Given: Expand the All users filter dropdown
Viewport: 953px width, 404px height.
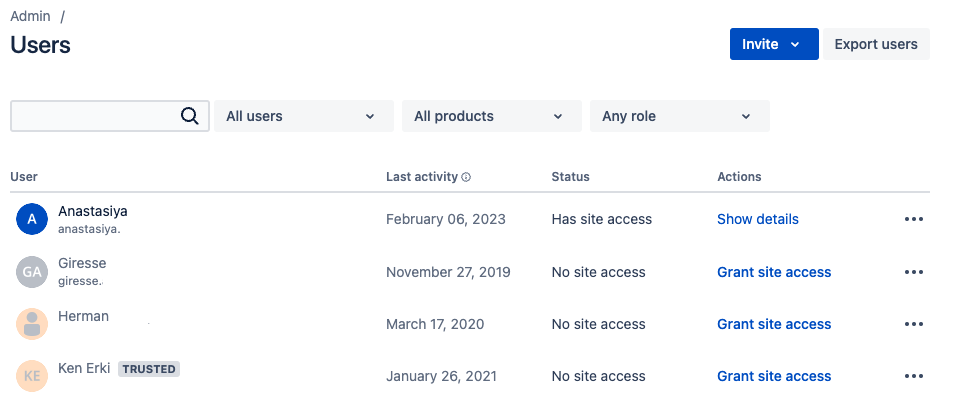Looking at the screenshot, I should click(x=304, y=116).
